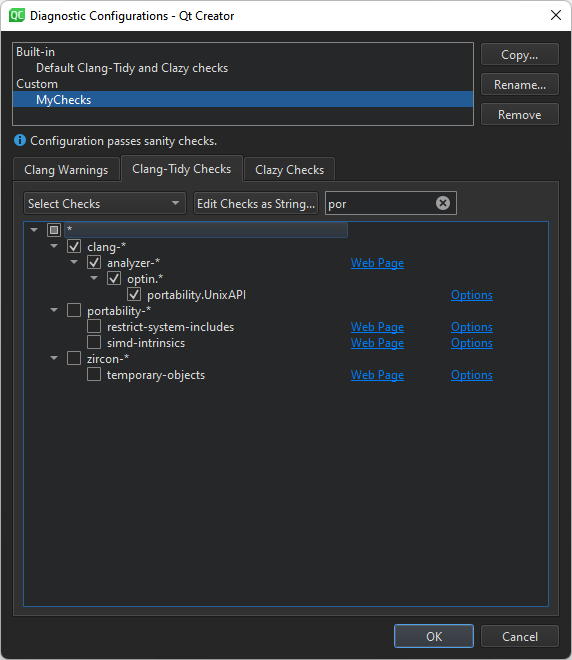Uncheck the analyzer-* checkbox
This screenshot has height=660, width=572.
pos(94,263)
